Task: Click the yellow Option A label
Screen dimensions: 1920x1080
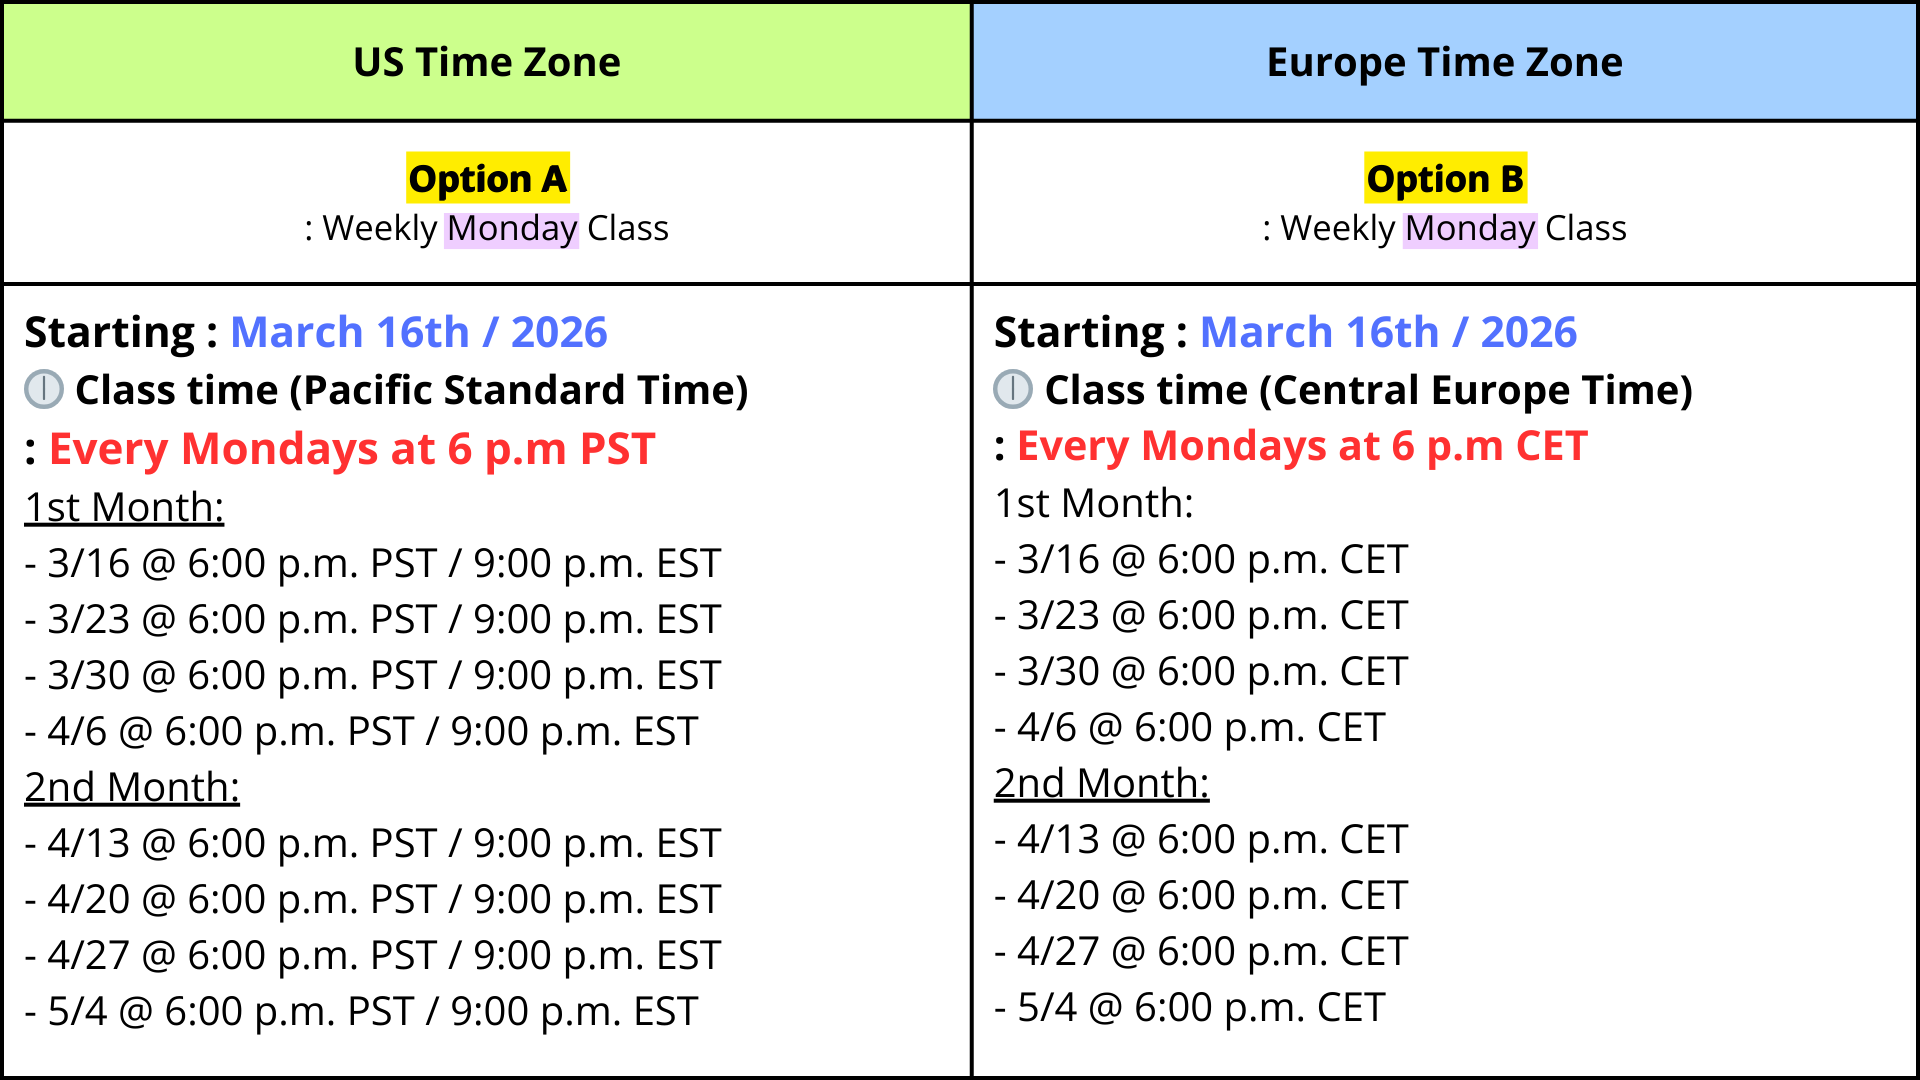Action: point(487,179)
